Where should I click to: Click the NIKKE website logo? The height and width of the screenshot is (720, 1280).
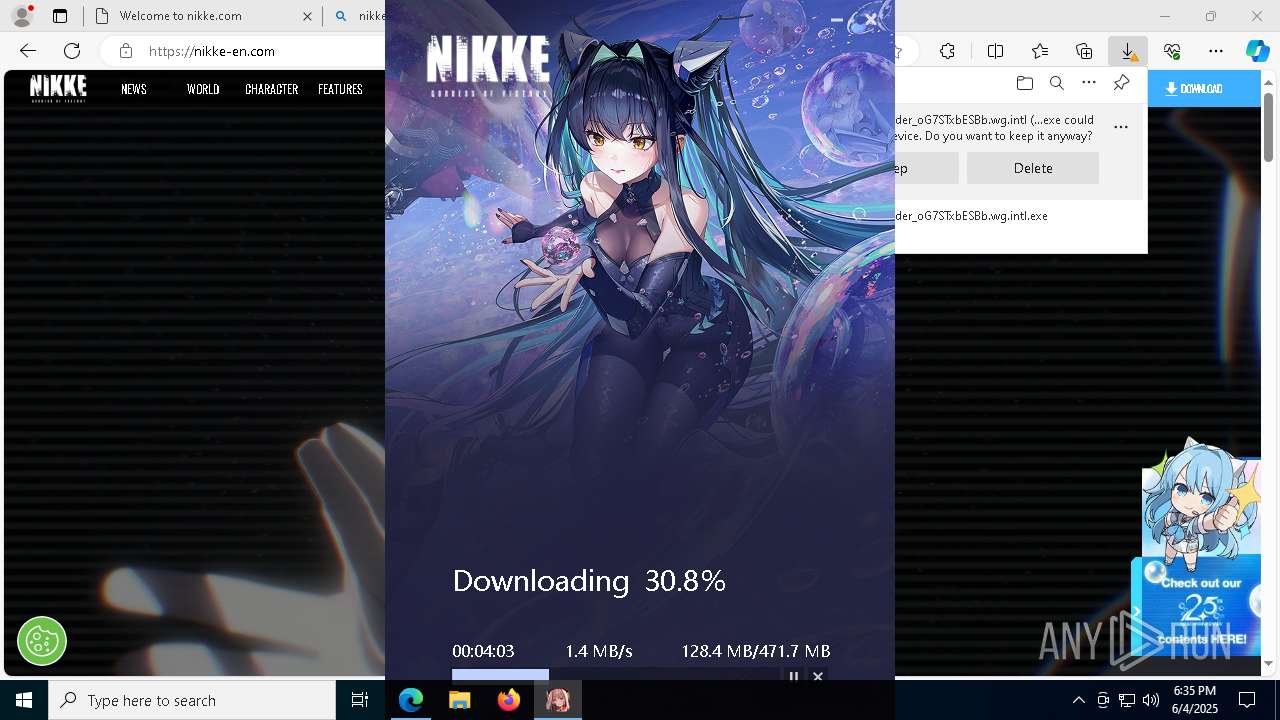58,88
